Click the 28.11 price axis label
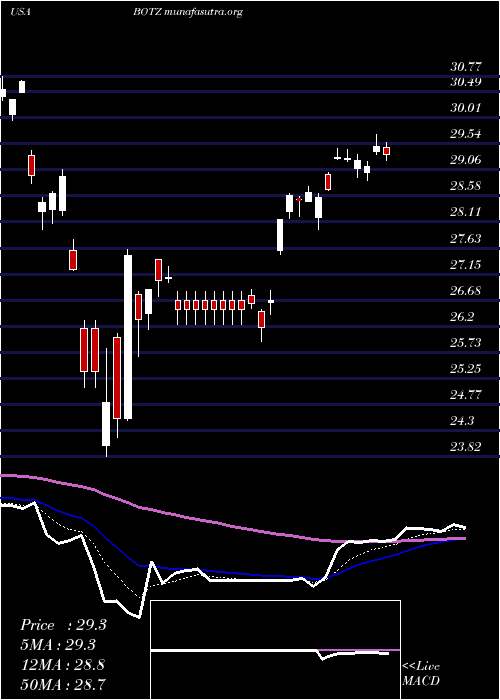Screen dimensions: 500x700 point(466,212)
